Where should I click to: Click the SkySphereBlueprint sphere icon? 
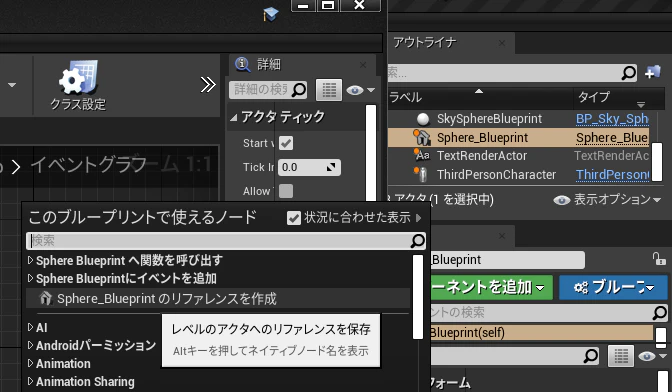click(423, 119)
